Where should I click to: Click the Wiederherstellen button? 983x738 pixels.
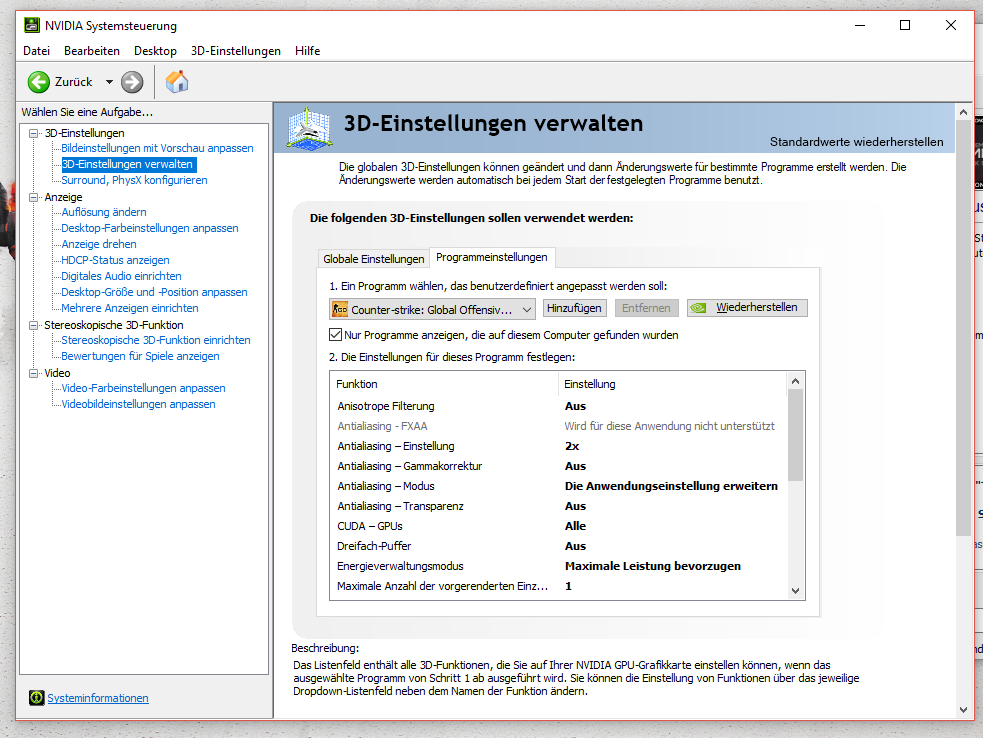coord(747,308)
